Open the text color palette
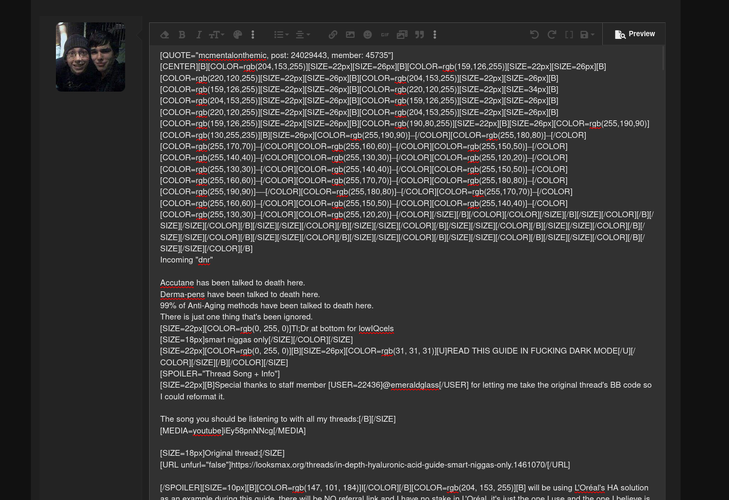The image size is (729, 500). pos(238,35)
